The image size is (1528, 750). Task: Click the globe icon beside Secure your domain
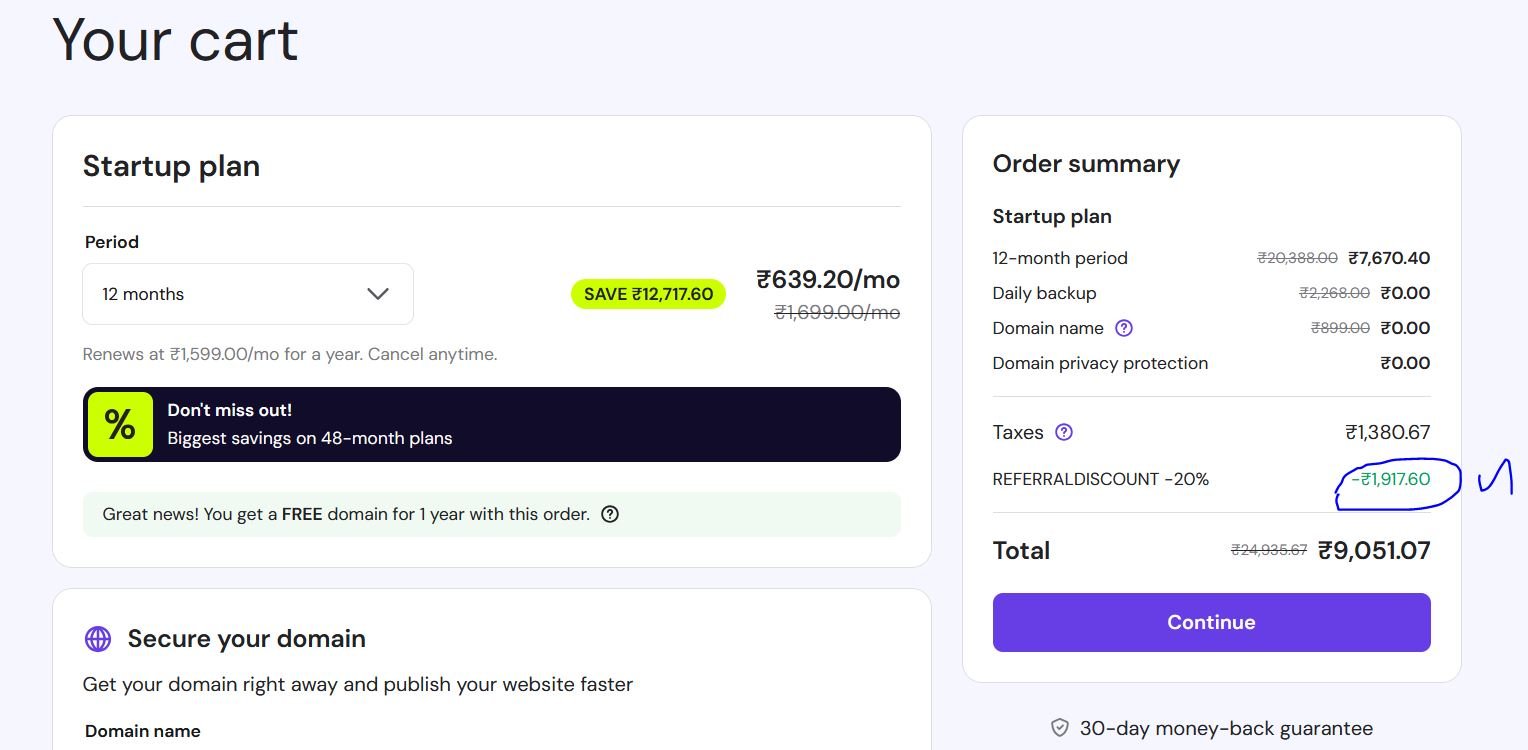(98, 639)
